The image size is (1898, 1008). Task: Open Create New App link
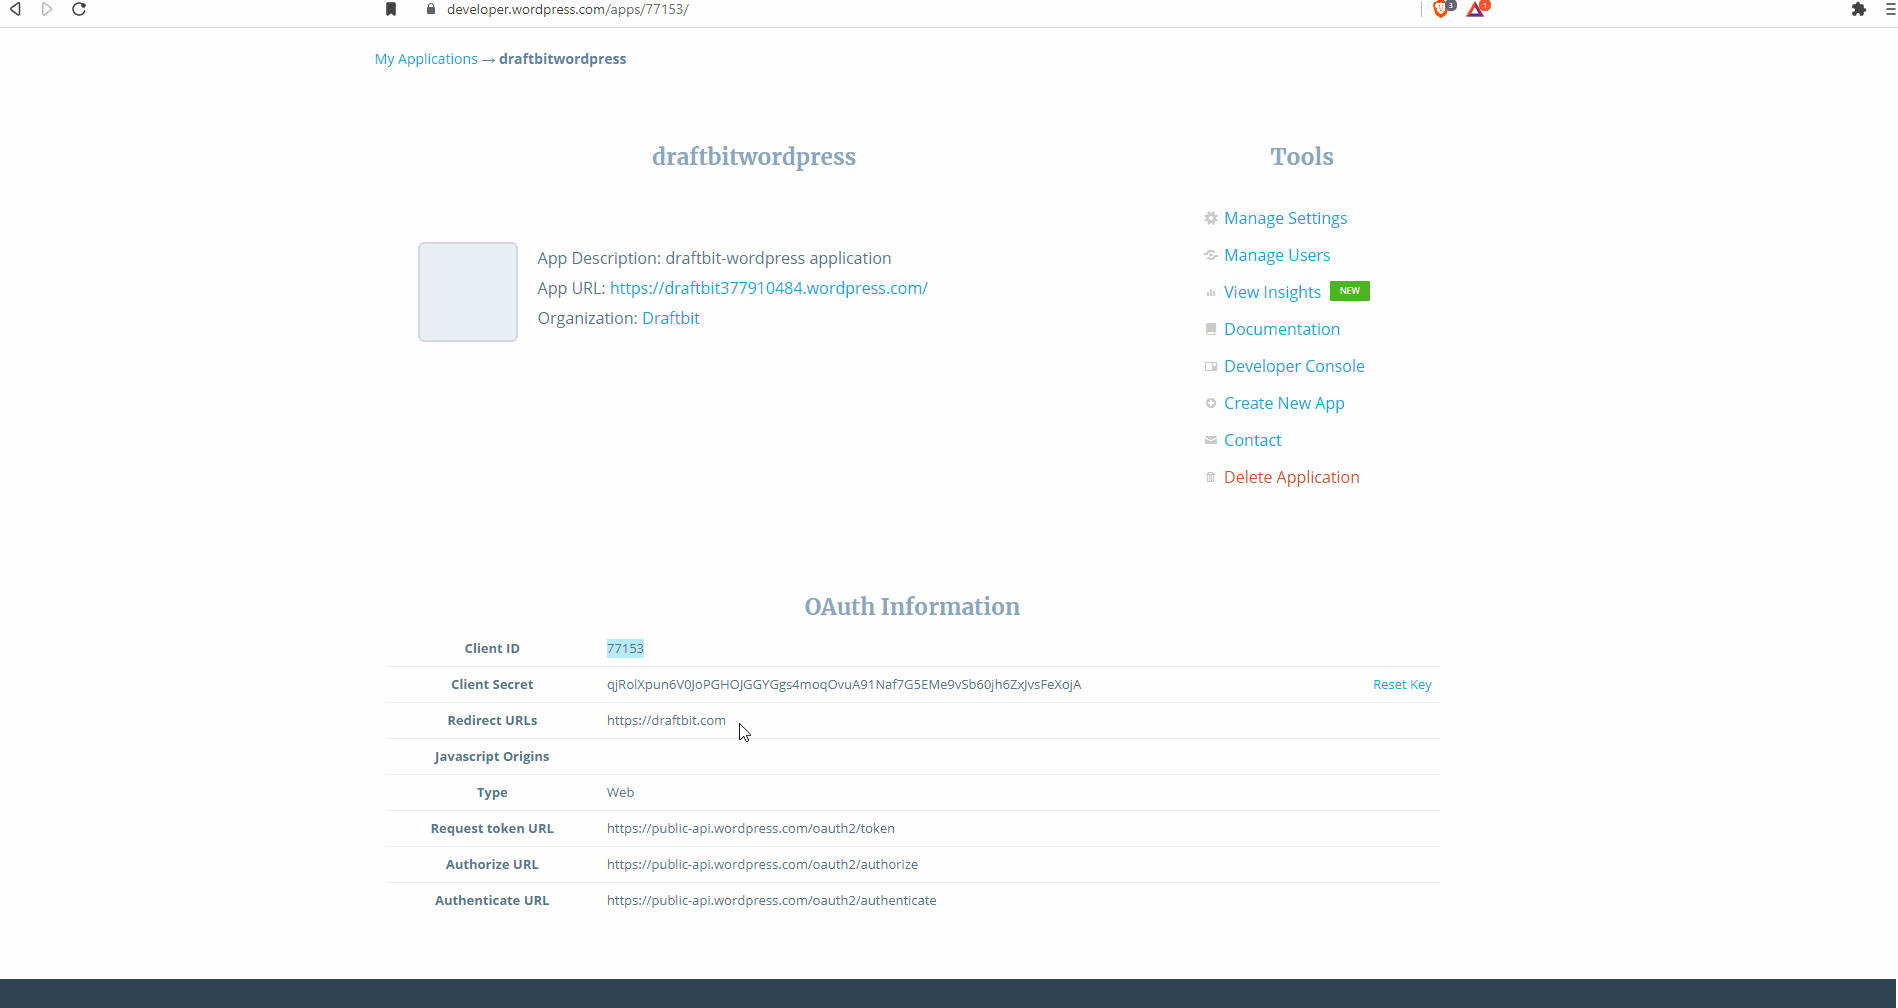pyautogui.click(x=1284, y=403)
